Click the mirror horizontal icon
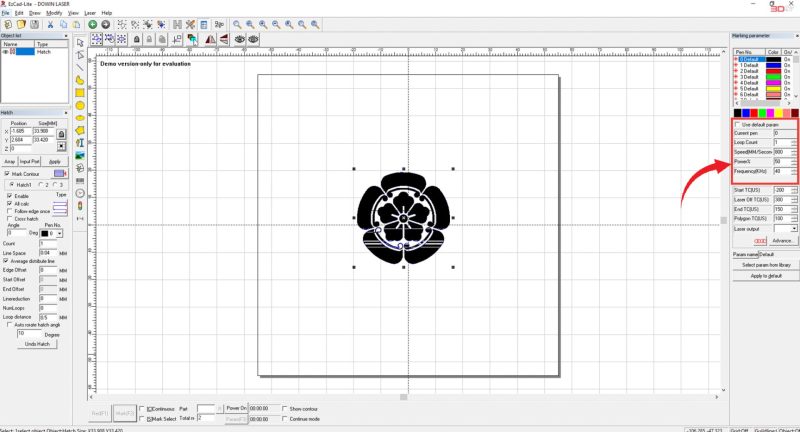Screen dimensions: 800x432 210,39
